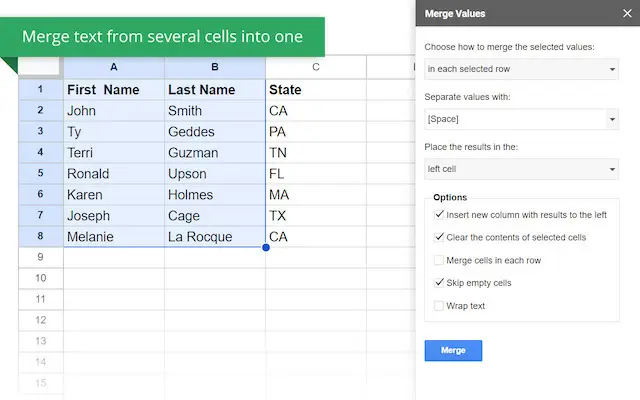
Task: Select the 'CA' cell in John's row
Action: pos(316,111)
